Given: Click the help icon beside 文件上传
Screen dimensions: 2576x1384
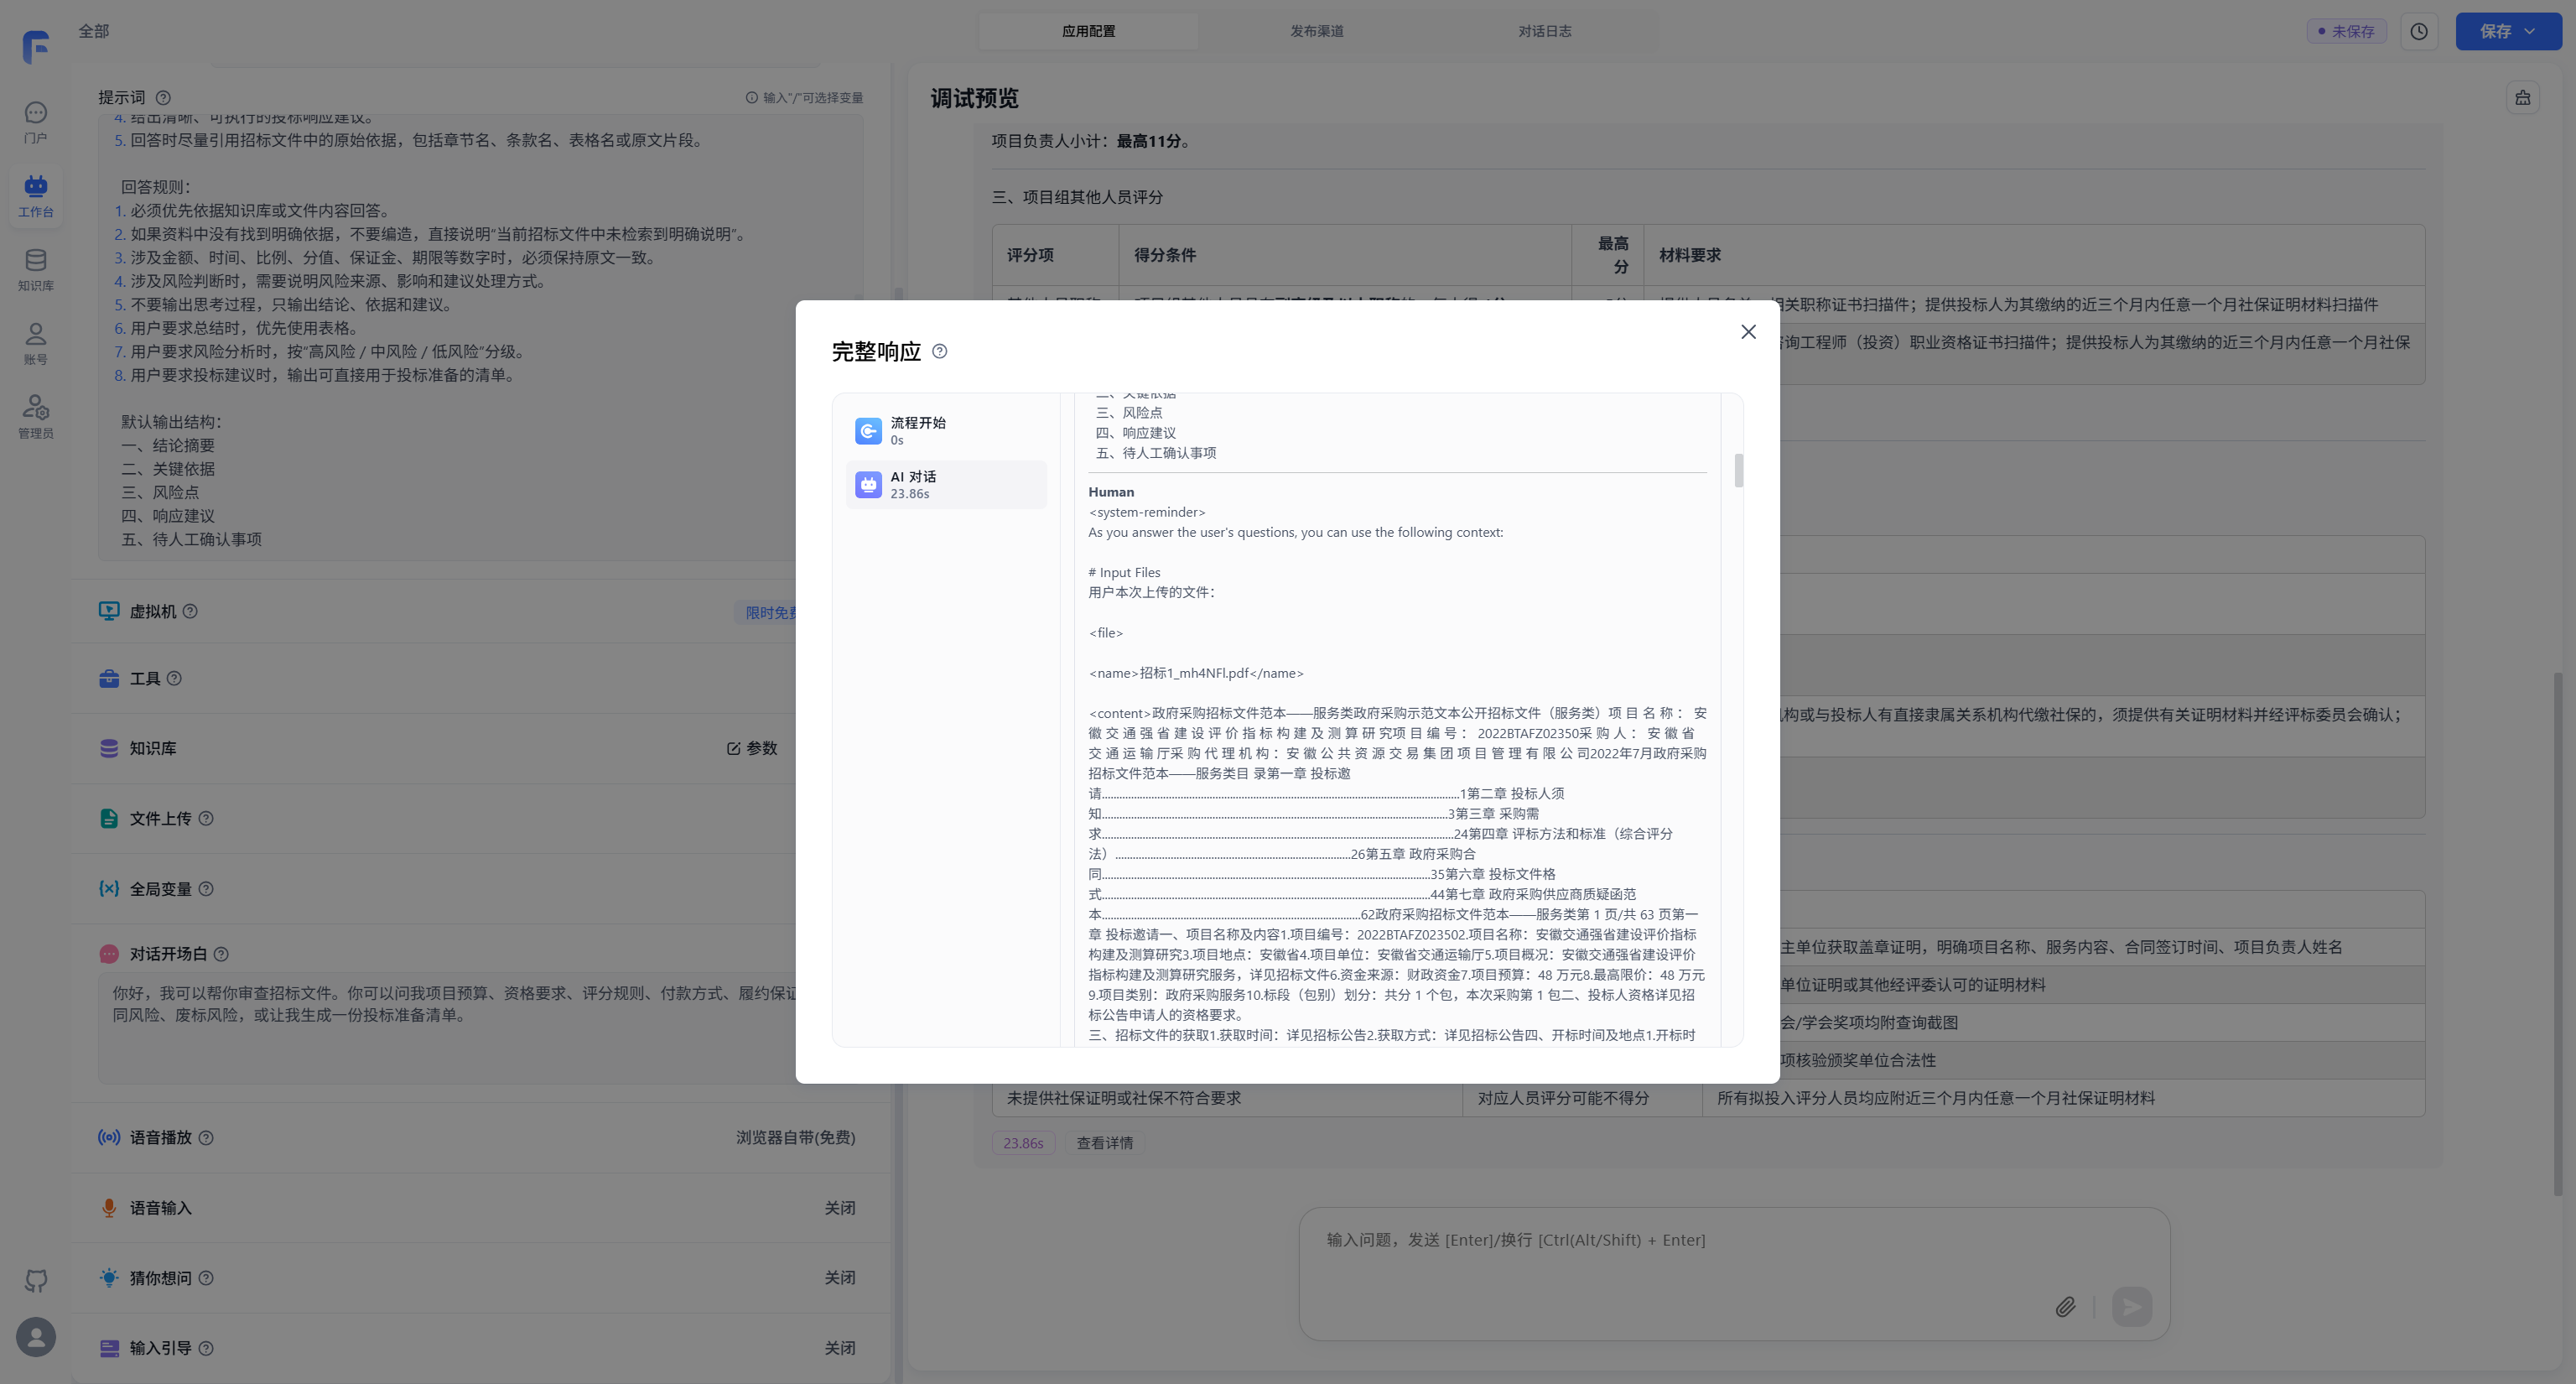Looking at the screenshot, I should [206, 818].
